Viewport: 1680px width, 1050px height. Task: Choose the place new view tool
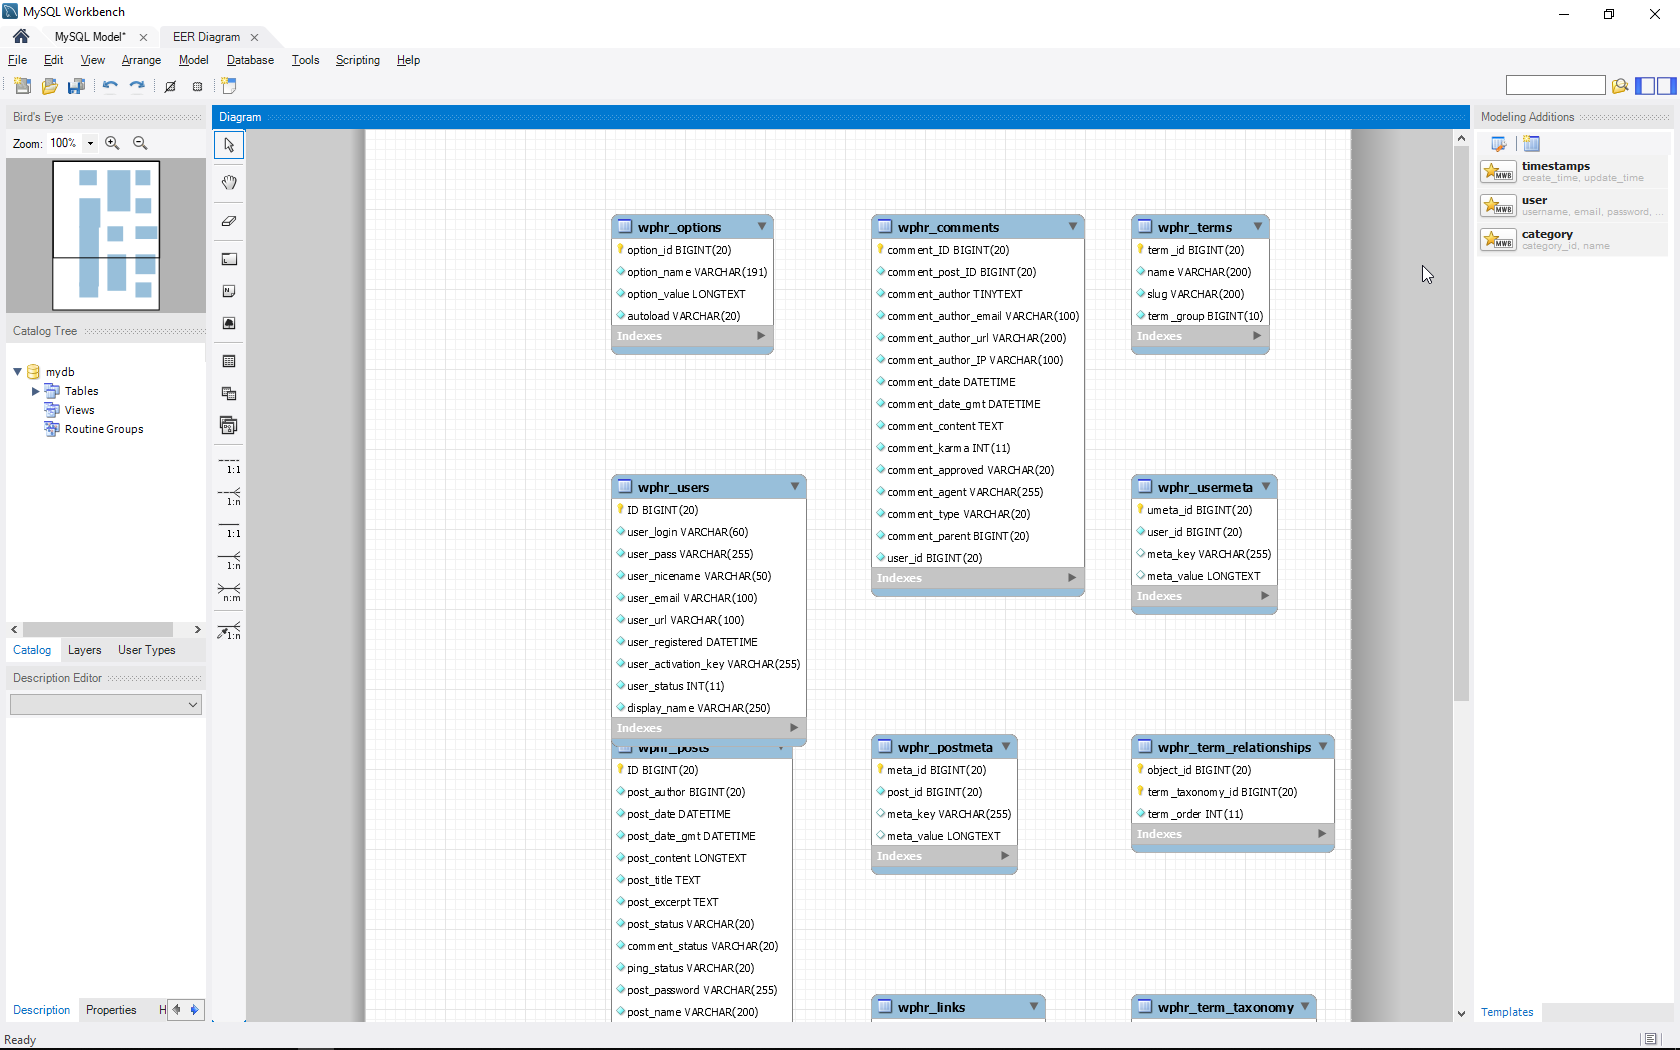pyautogui.click(x=229, y=393)
